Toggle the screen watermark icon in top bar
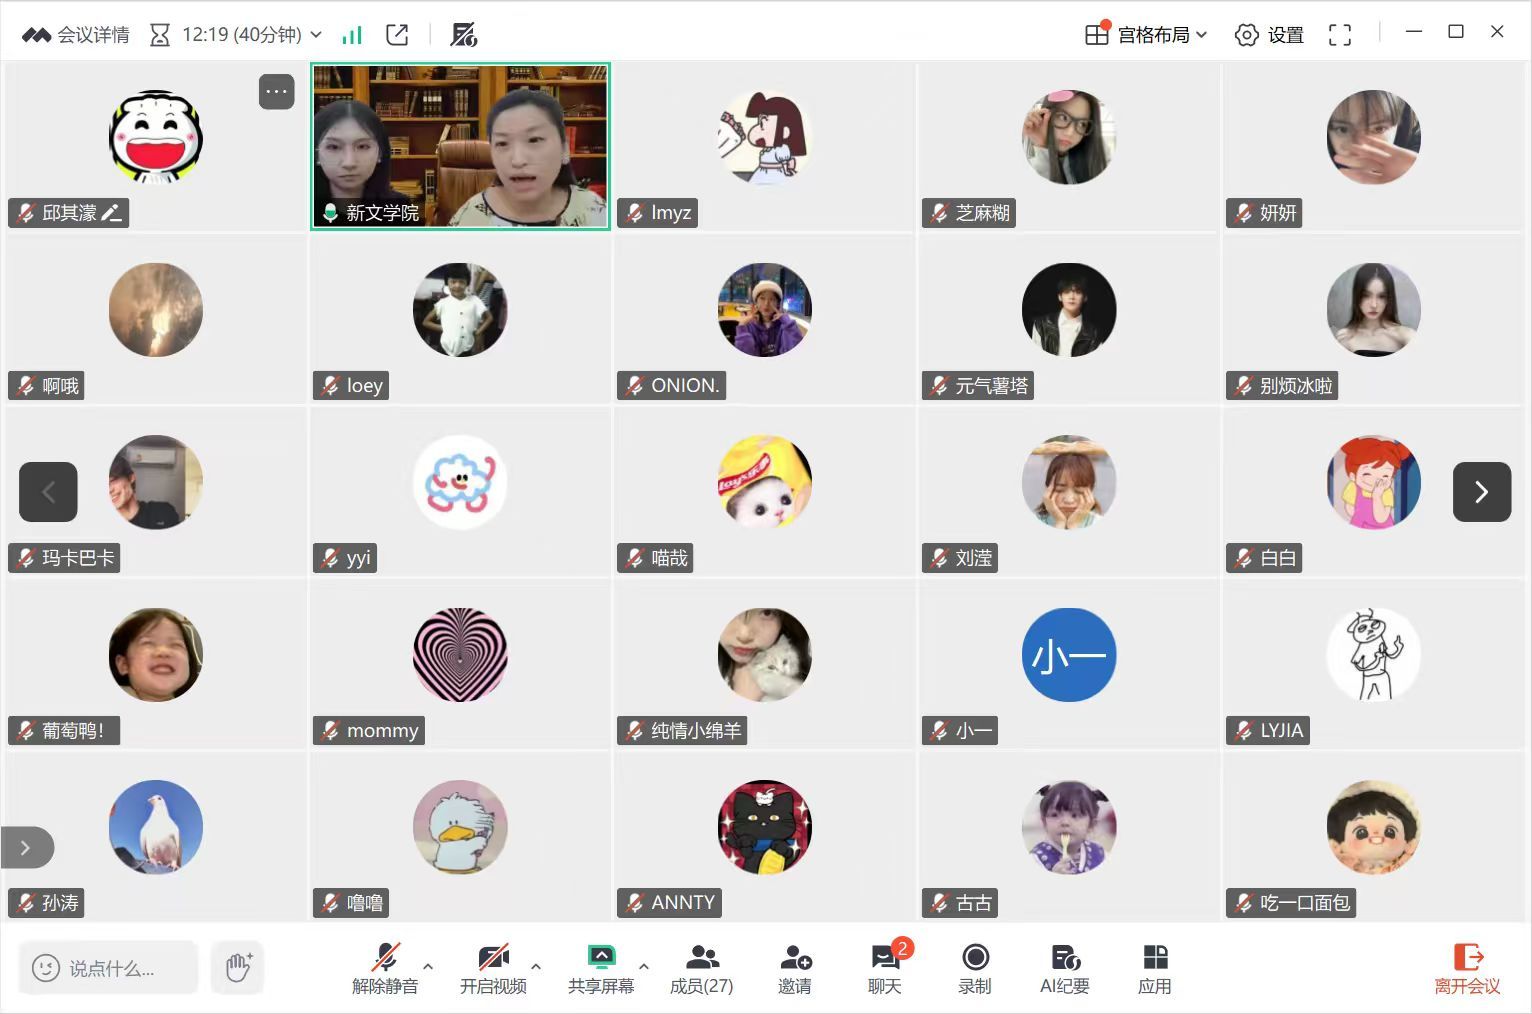 [463, 35]
